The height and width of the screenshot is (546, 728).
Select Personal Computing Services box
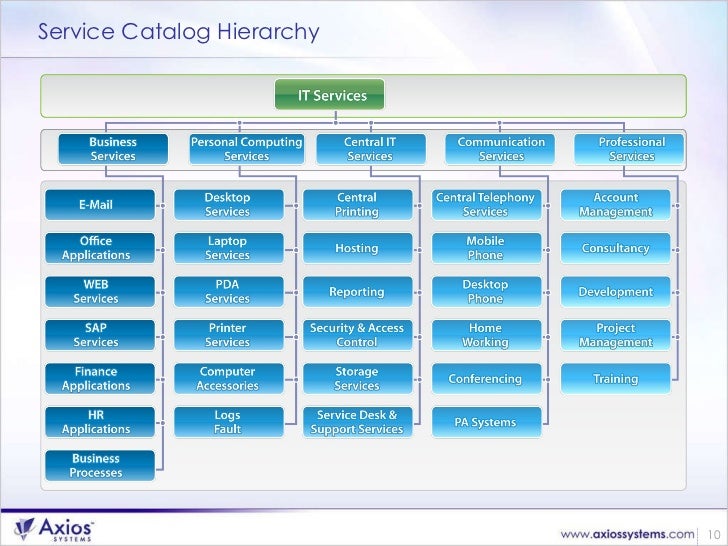[x=247, y=149]
